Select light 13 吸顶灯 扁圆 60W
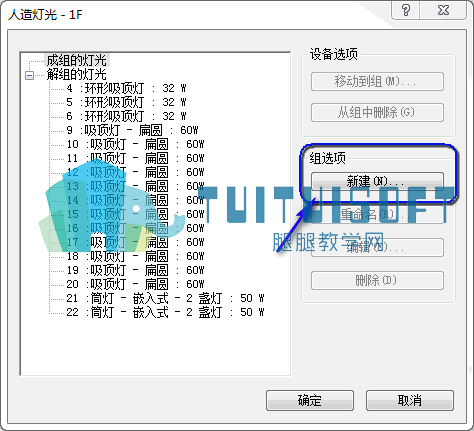Image resolution: width=474 pixels, height=431 pixels. click(x=135, y=186)
